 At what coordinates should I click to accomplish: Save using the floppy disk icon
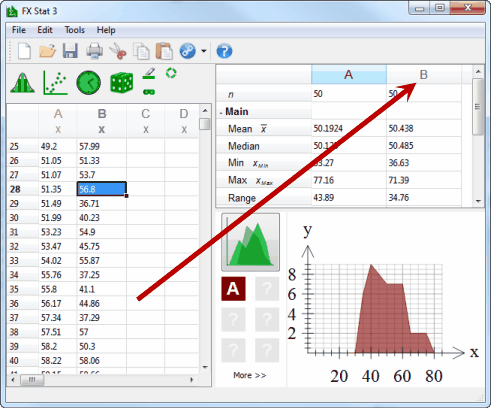coord(70,51)
